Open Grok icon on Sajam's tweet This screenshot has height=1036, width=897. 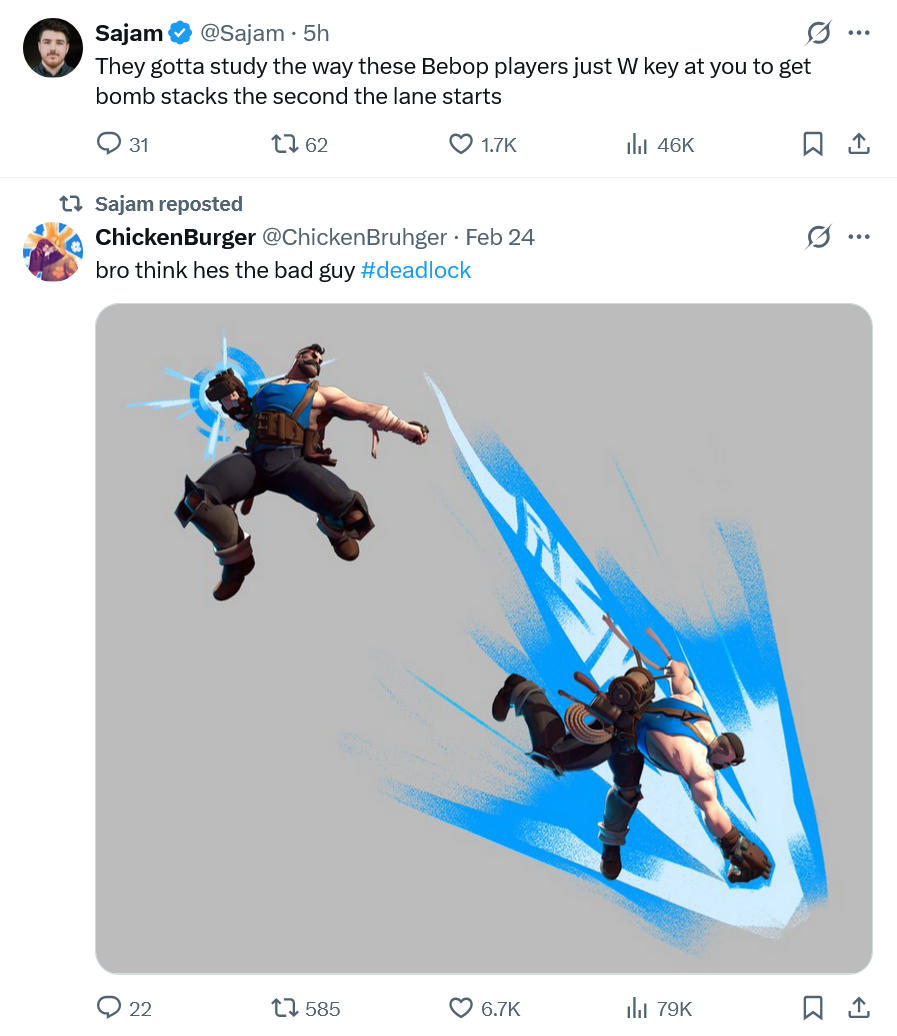[818, 32]
